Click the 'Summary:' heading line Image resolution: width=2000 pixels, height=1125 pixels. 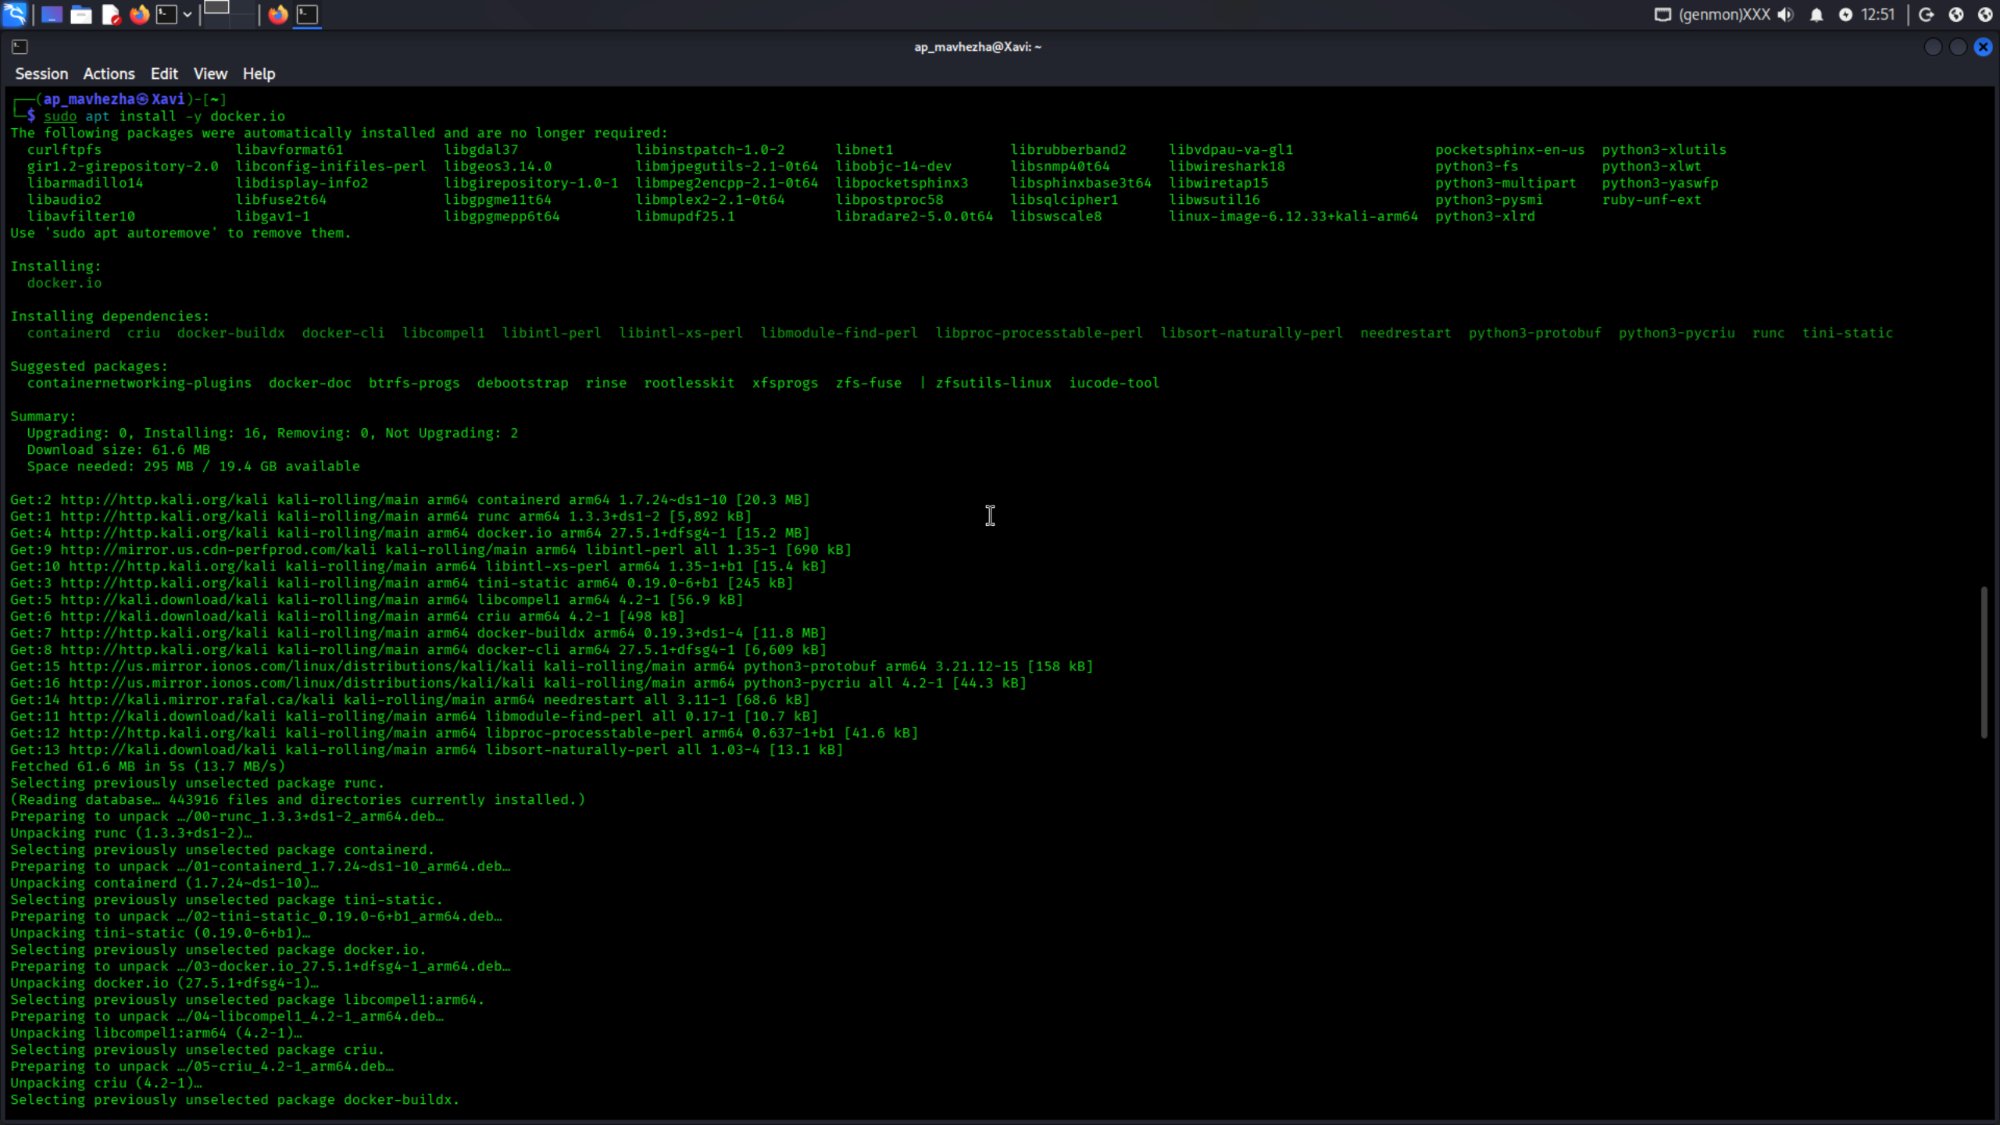click(x=43, y=417)
